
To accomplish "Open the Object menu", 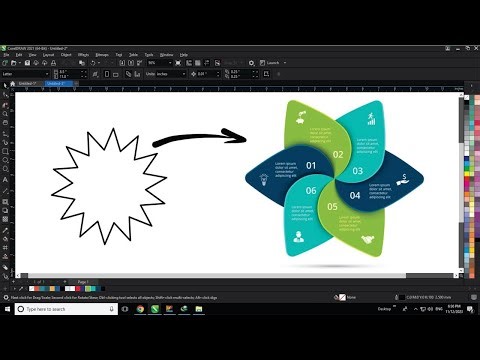I will pos(66,55).
